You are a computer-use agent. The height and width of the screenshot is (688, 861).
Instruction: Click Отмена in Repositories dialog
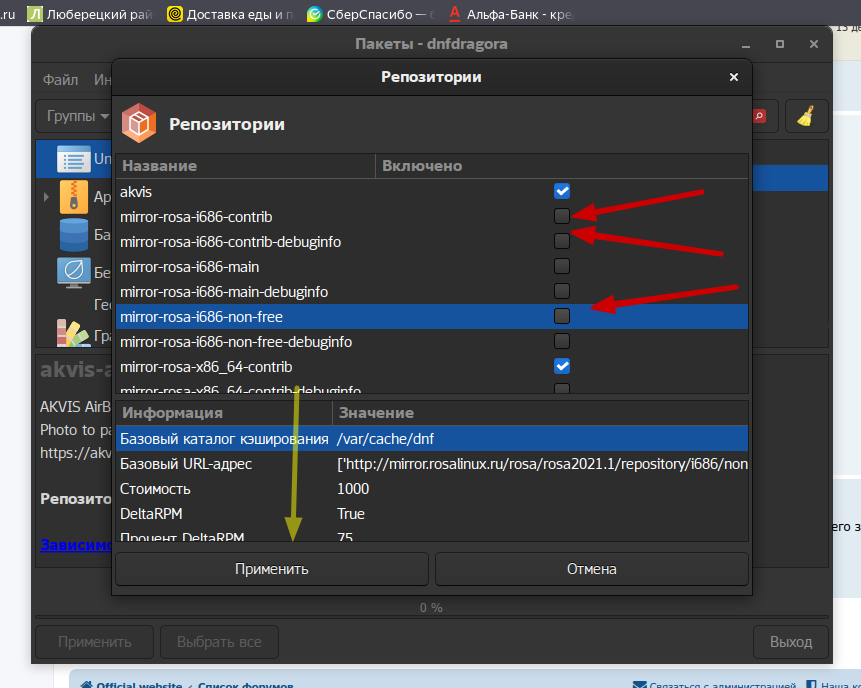591,569
